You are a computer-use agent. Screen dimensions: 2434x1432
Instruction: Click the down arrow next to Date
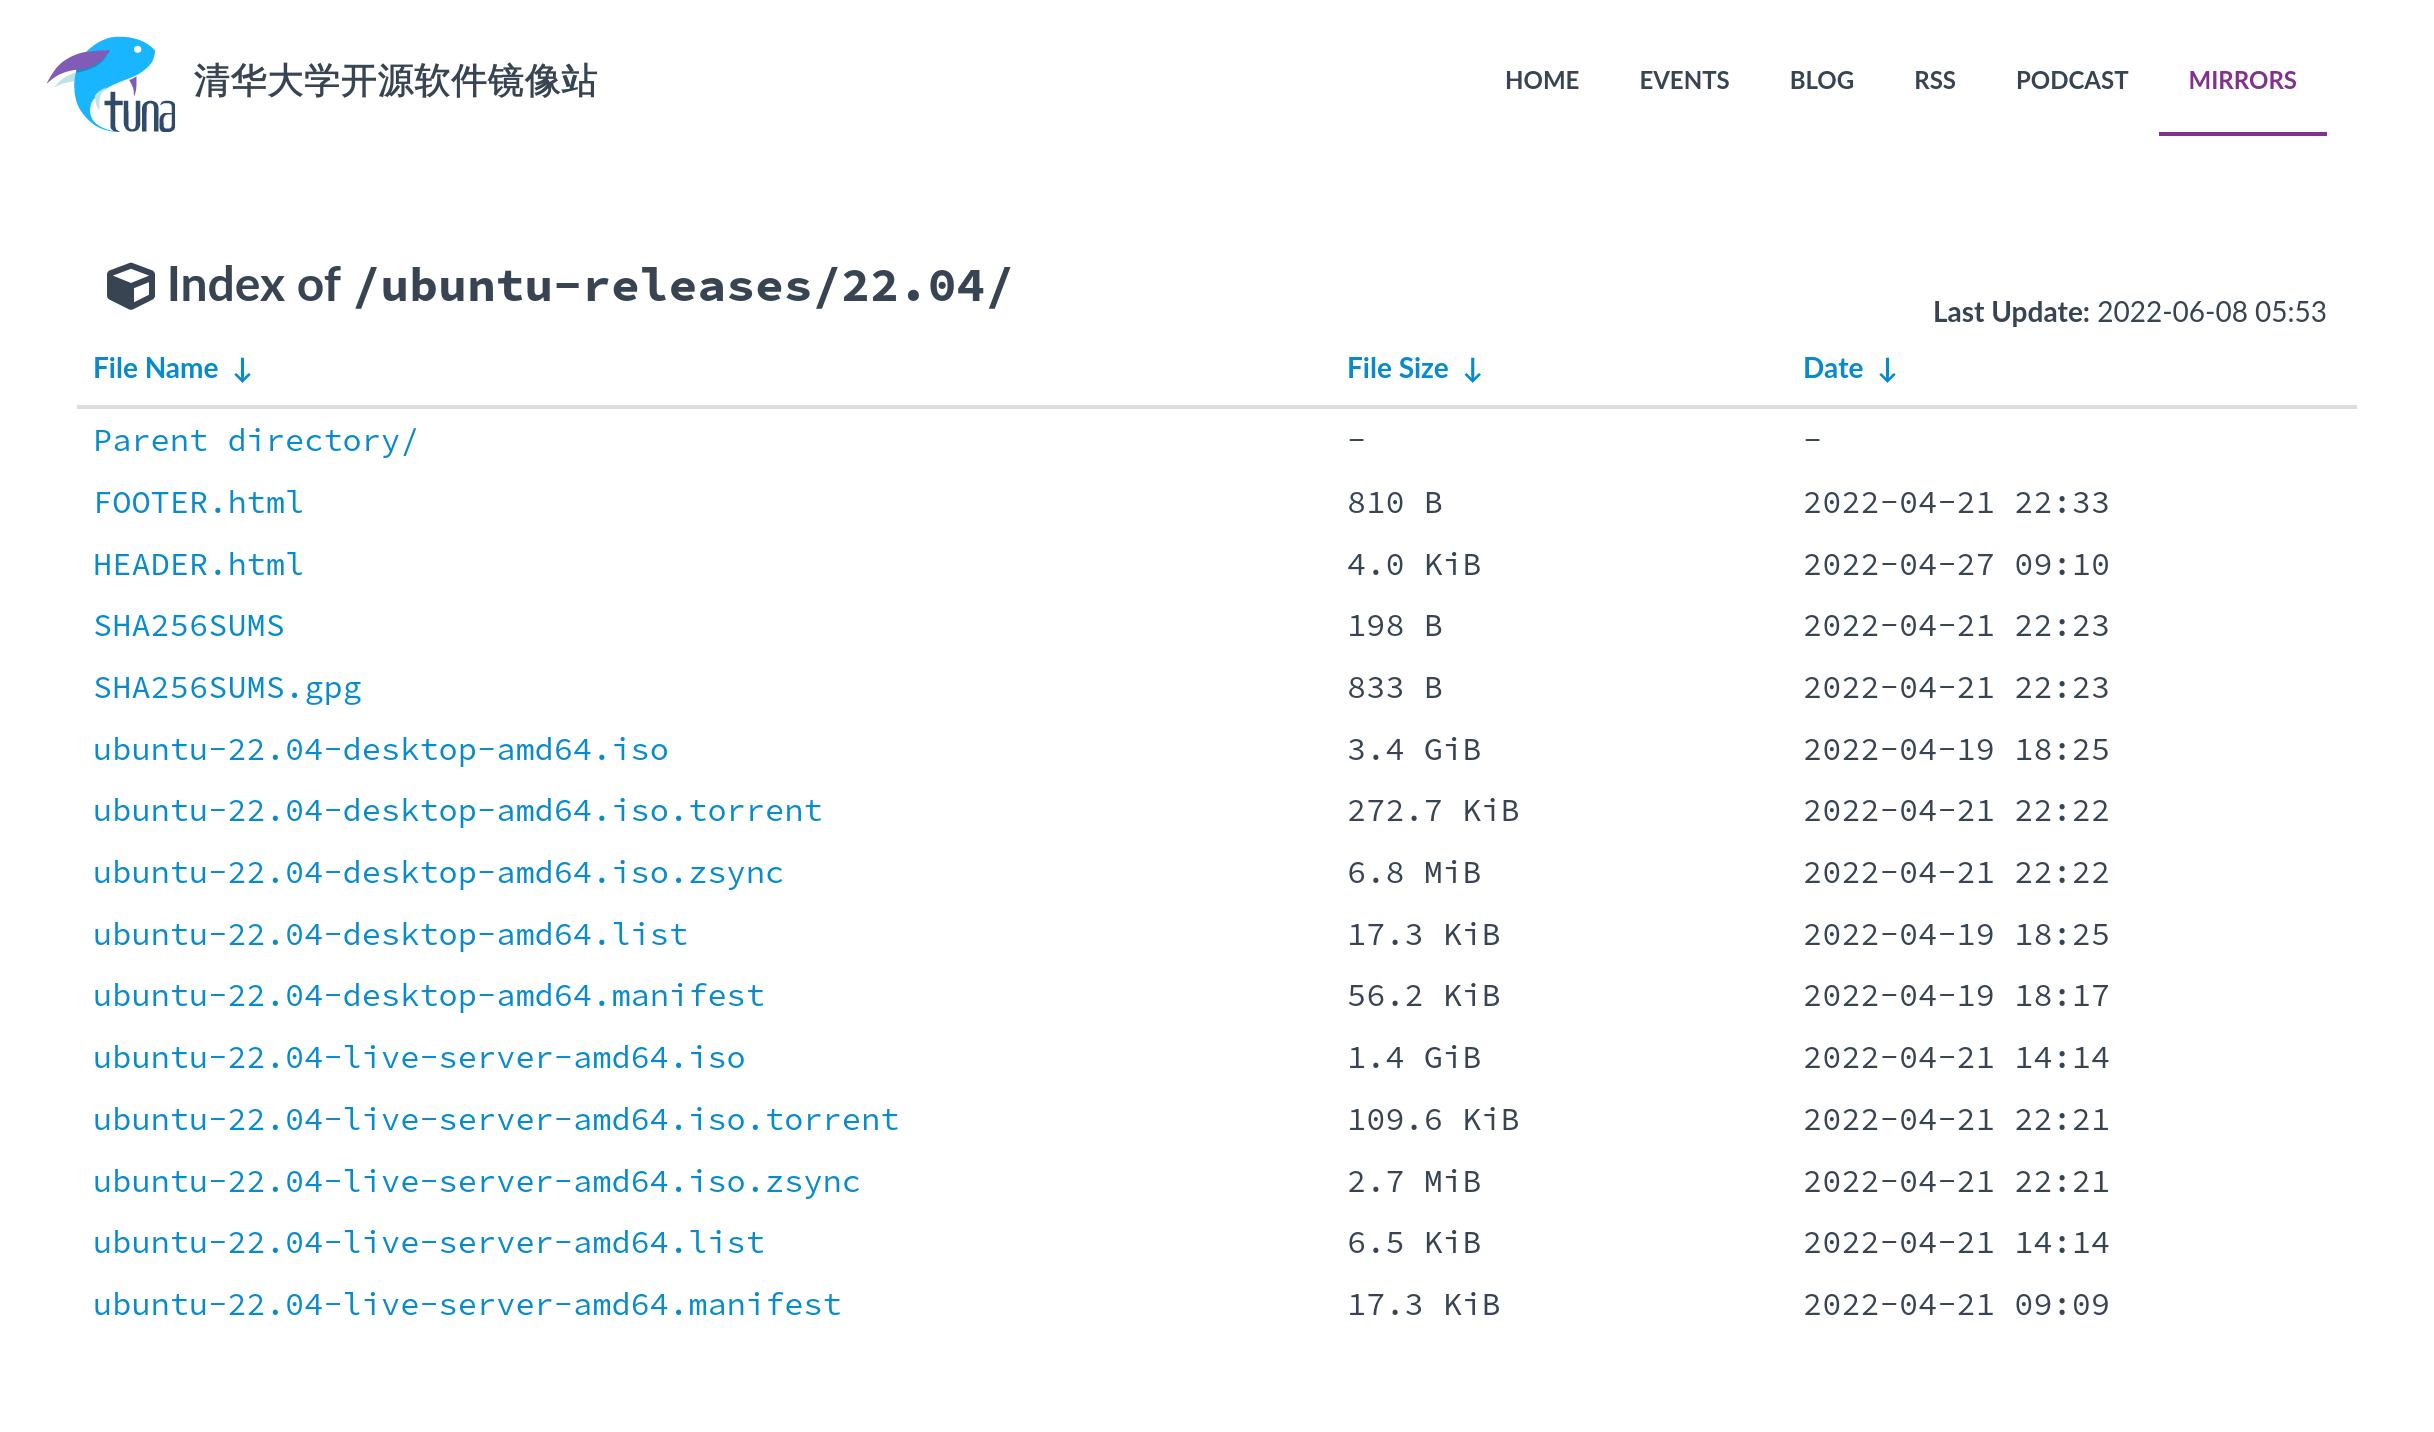click(1888, 369)
